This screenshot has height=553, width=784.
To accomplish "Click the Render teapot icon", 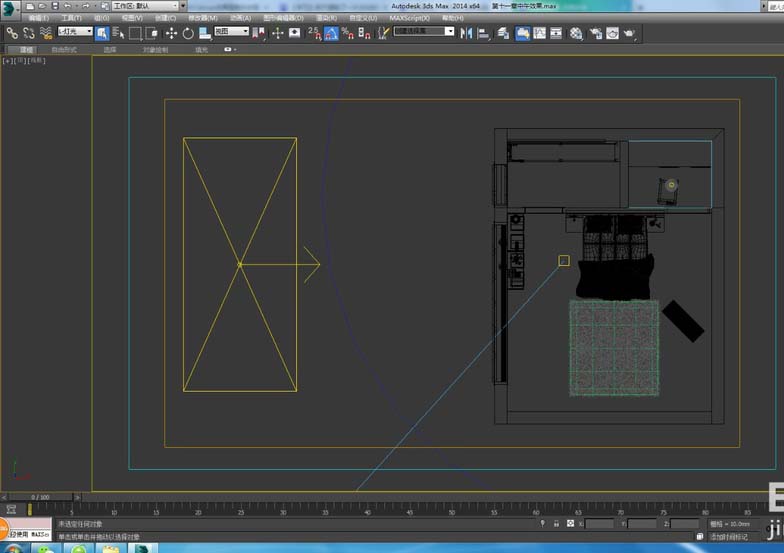I will coord(629,33).
